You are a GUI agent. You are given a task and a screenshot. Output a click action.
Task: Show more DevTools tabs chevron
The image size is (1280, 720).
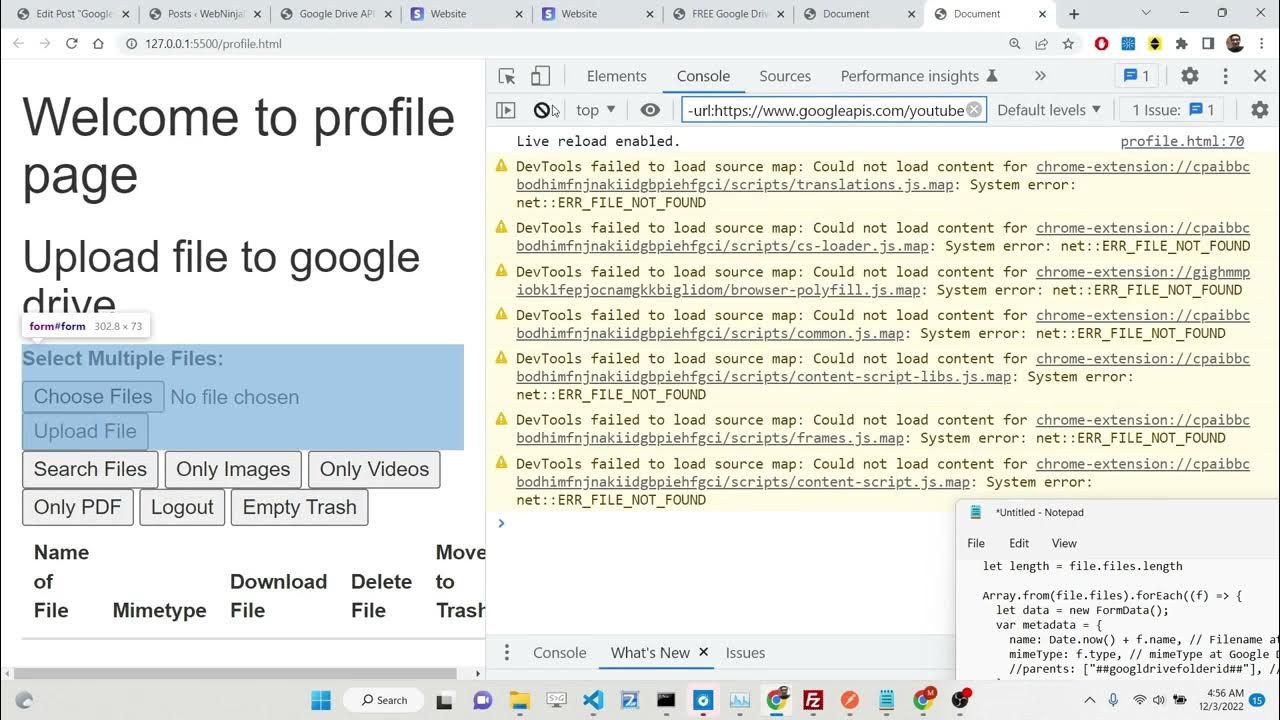[x=1040, y=76]
